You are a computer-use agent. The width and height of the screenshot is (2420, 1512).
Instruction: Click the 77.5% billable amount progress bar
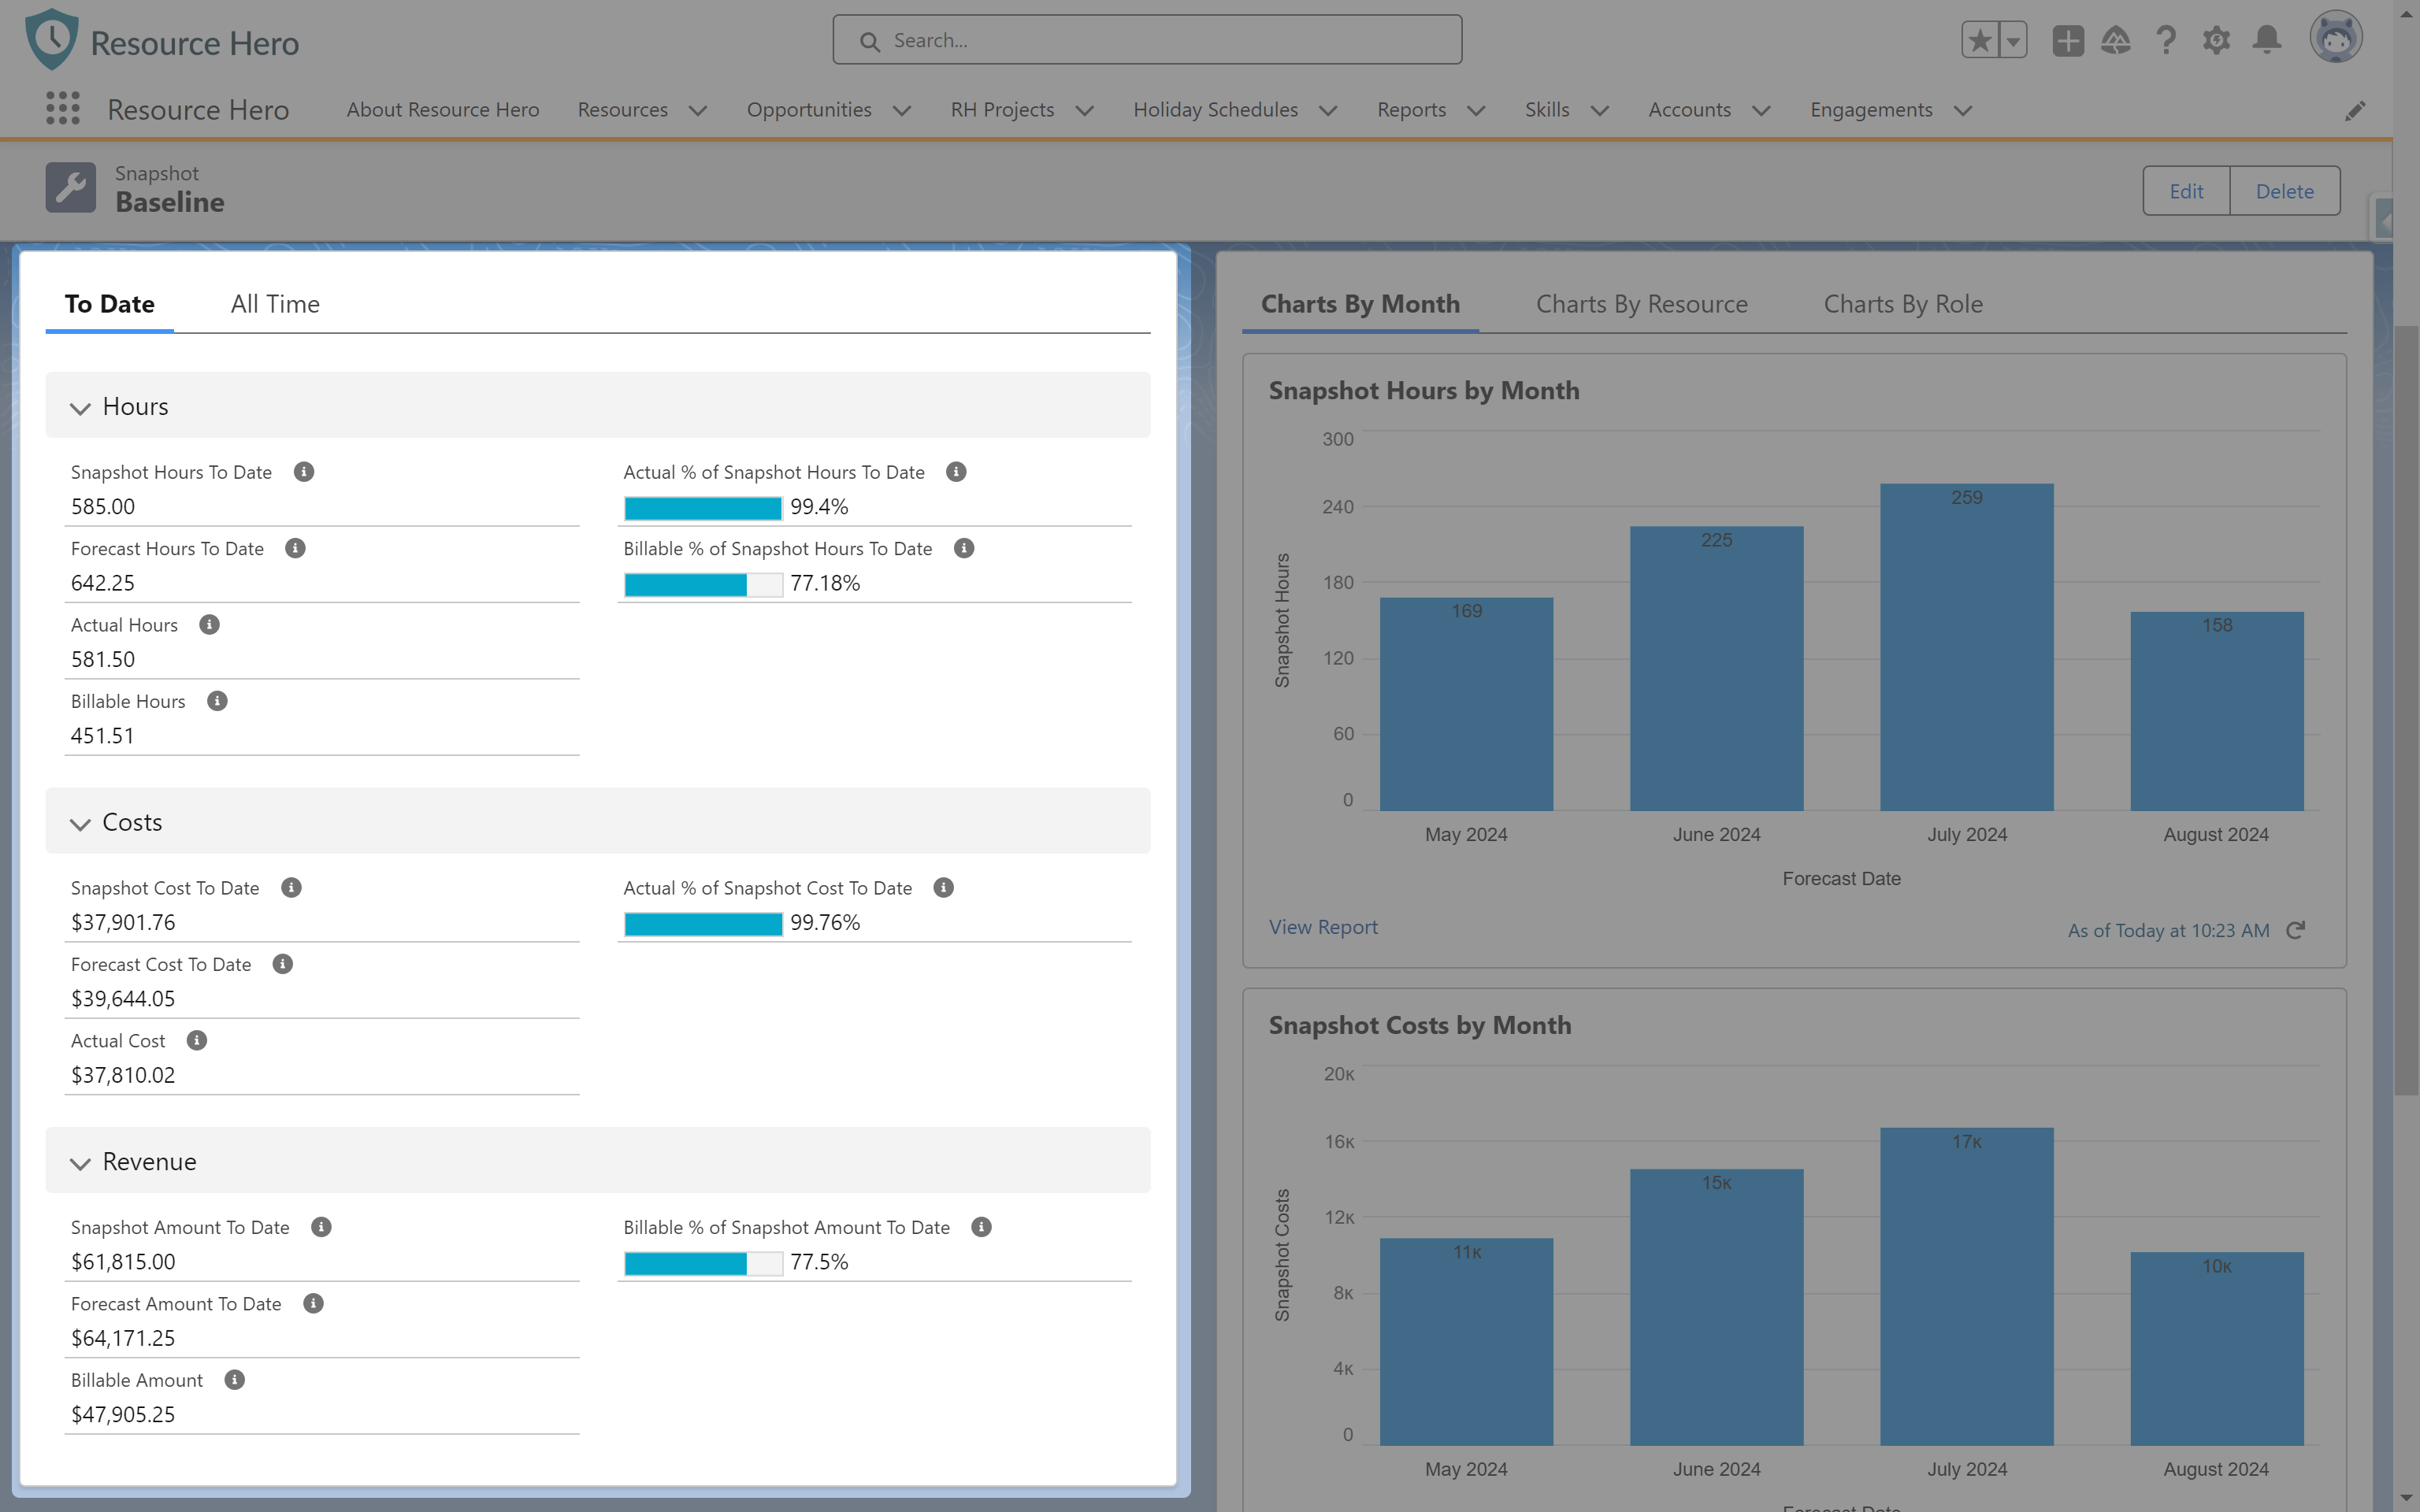(x=703, y=1263)
